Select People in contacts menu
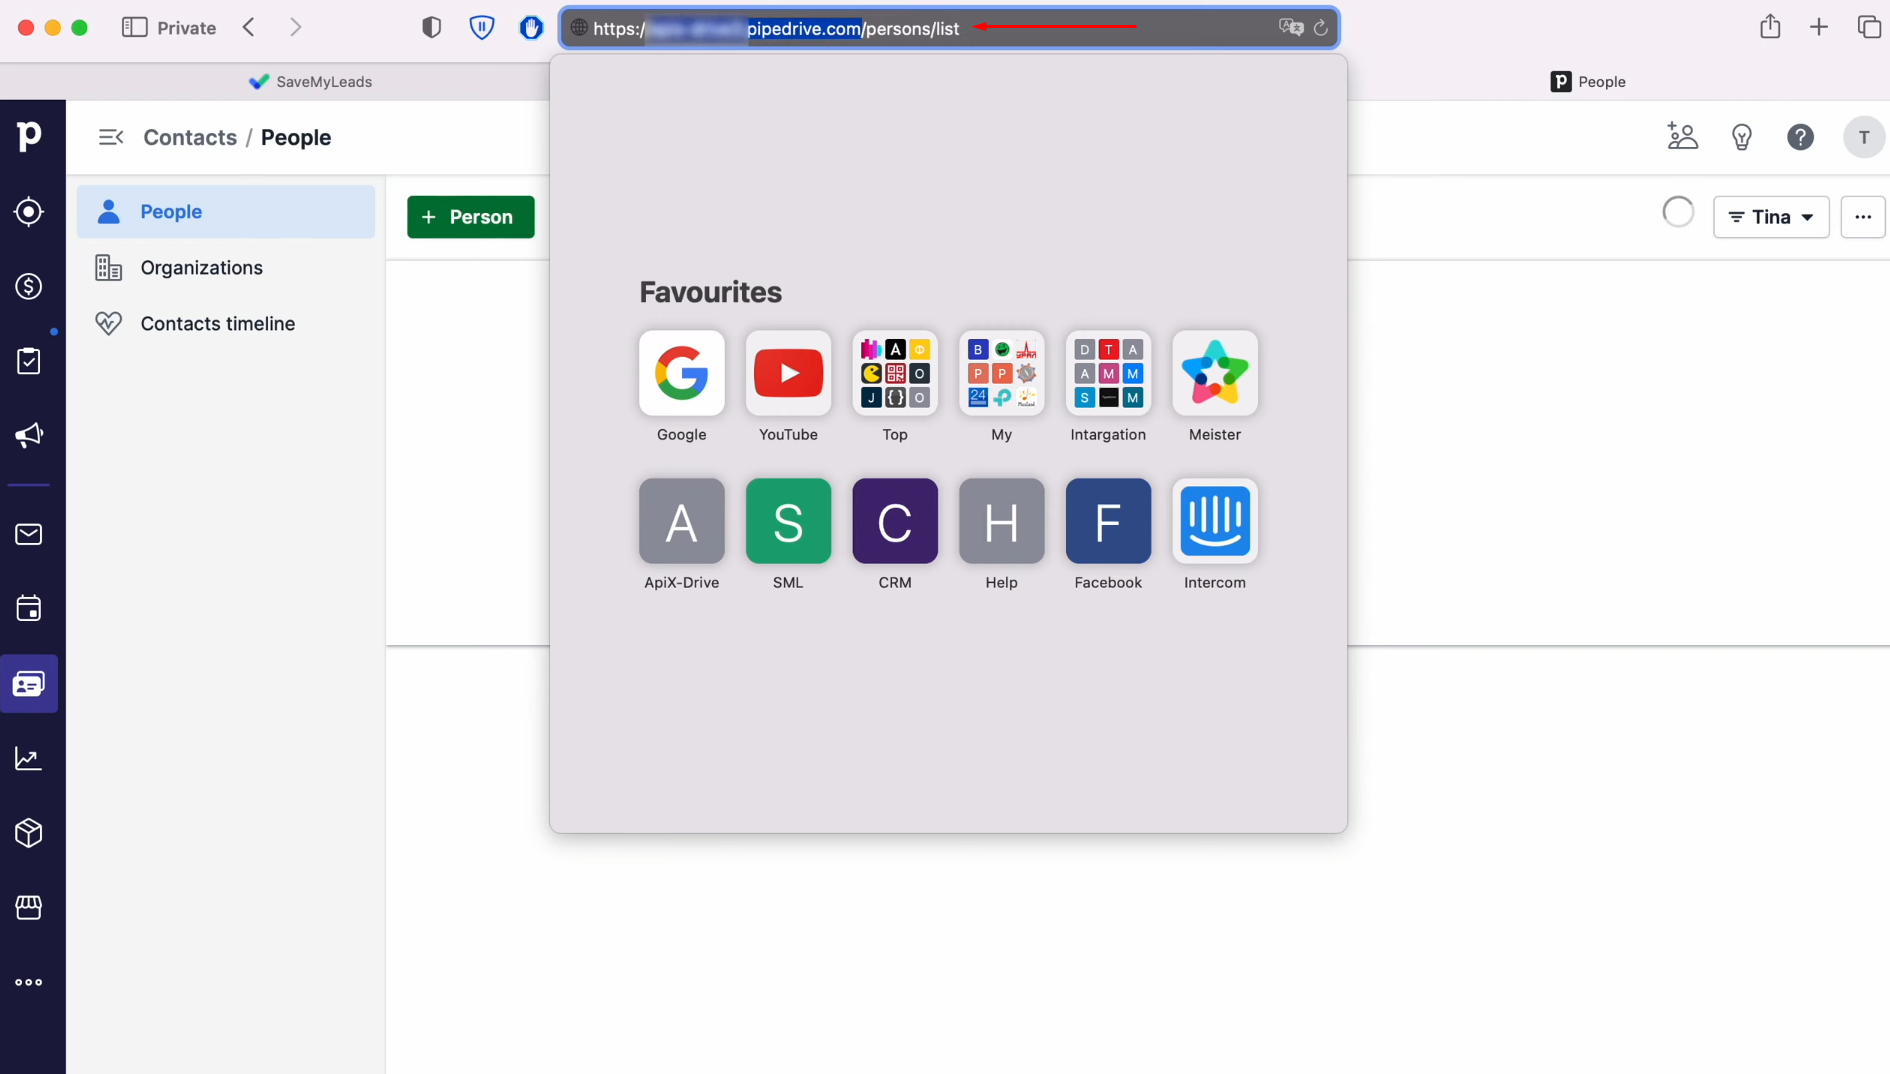This screenshot has width=1890, height=1074. [x=226, y=211]
